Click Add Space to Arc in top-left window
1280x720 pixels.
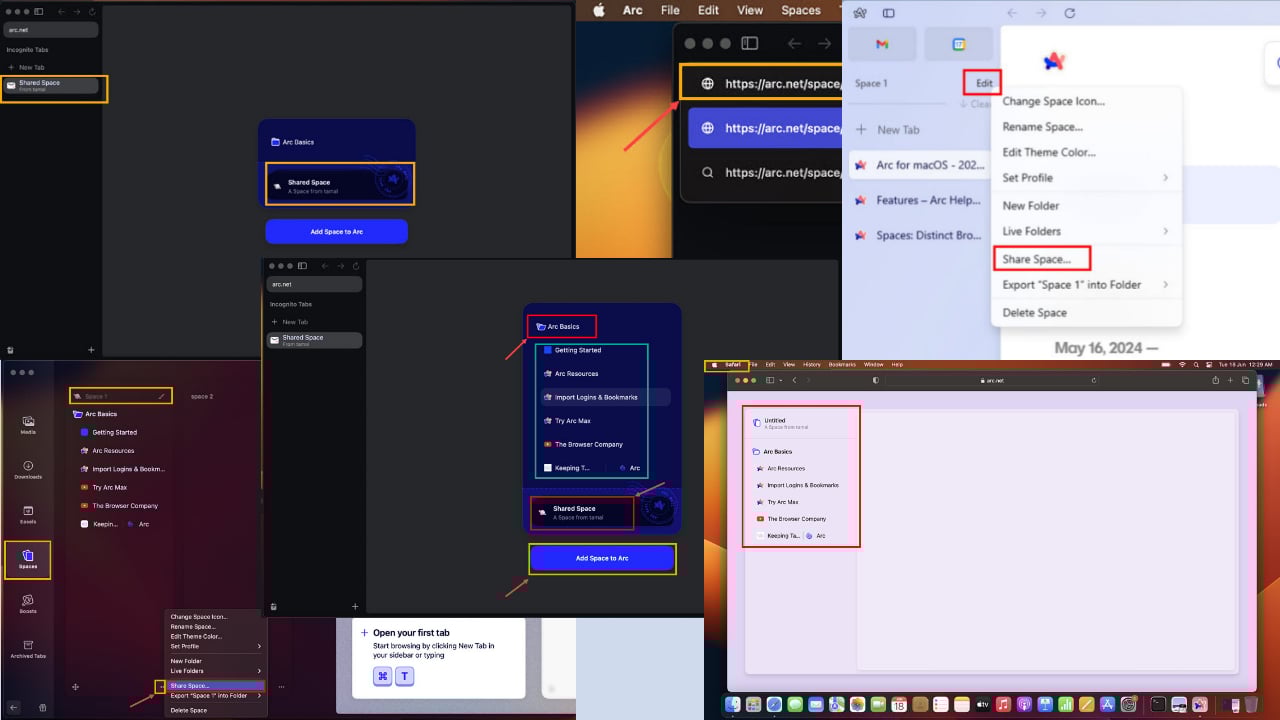point(336,231)
